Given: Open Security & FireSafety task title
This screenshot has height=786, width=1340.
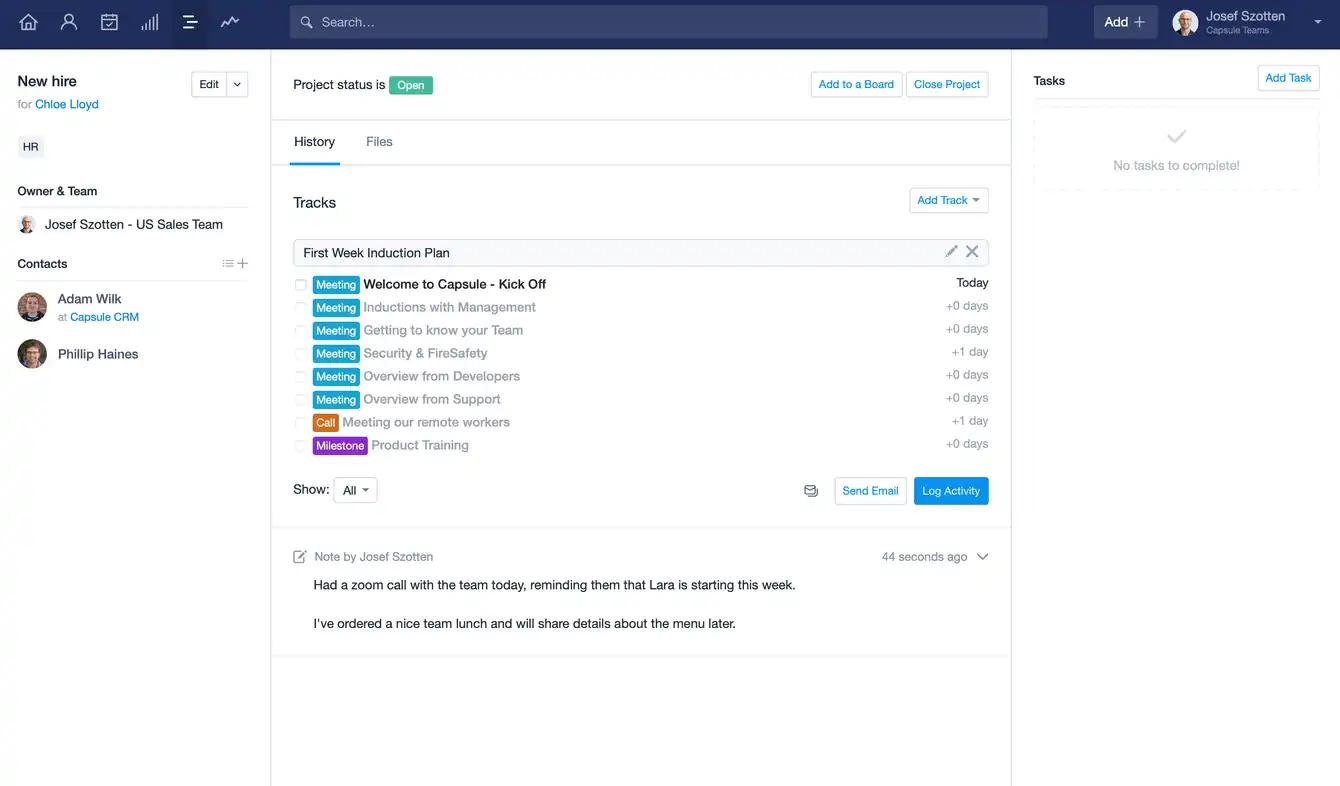Looking at the screenshot, I should point(425,353).
